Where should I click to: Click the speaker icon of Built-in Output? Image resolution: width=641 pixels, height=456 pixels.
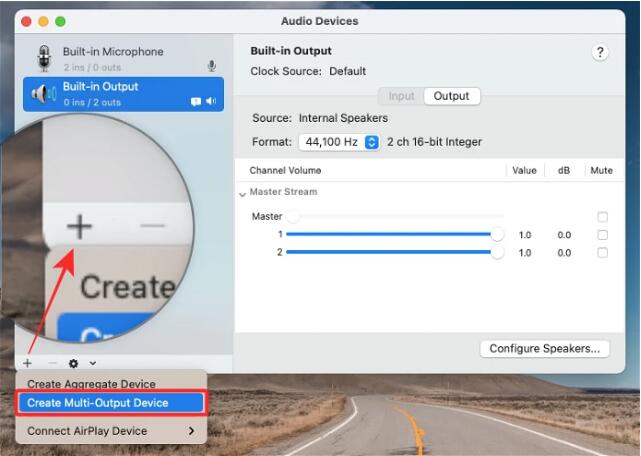click(43, 94)
